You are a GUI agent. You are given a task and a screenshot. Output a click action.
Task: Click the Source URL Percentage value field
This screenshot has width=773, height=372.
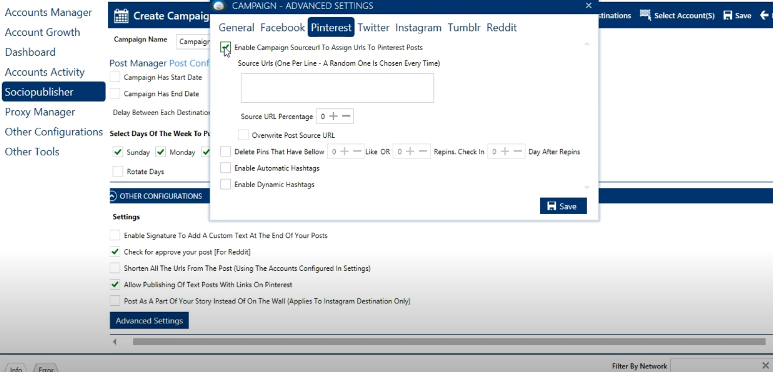coord(322,116)
